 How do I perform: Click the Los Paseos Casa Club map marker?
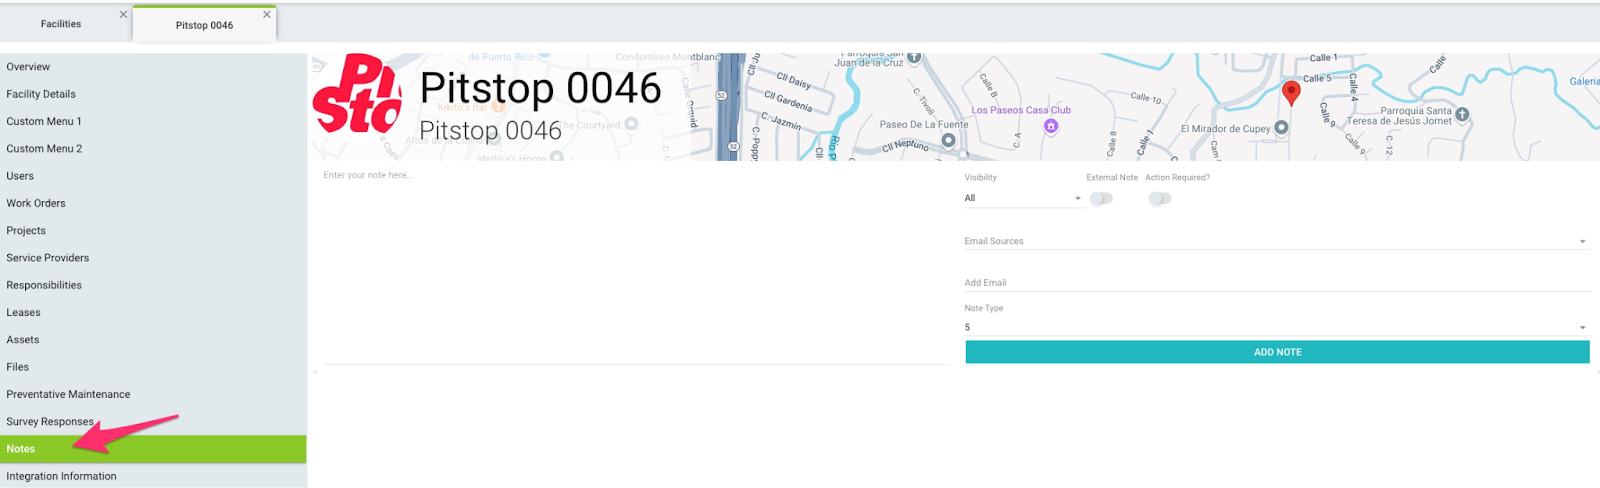click(x=1051, y=126)
